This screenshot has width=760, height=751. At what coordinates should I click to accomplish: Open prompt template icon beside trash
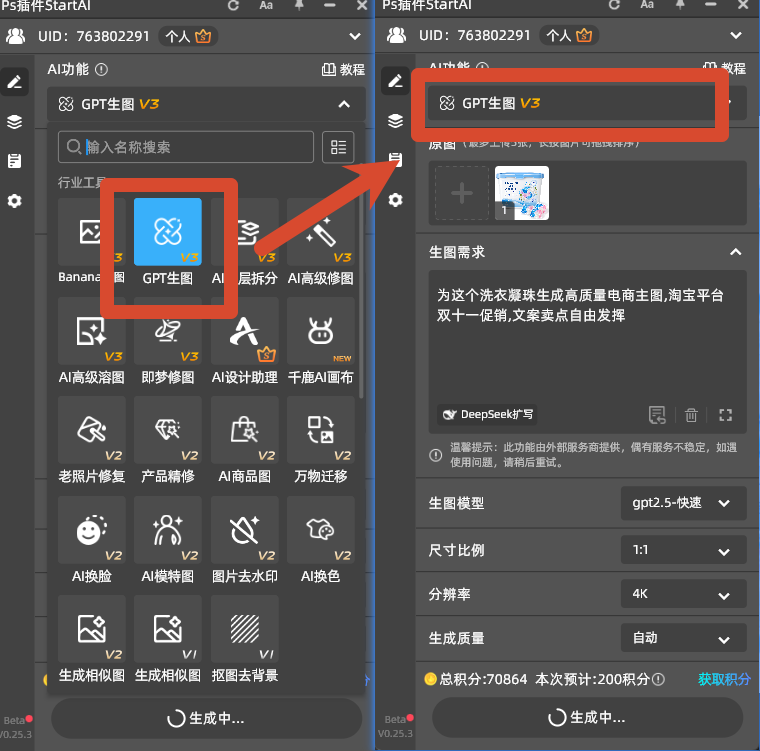click(x=657, y=415)
